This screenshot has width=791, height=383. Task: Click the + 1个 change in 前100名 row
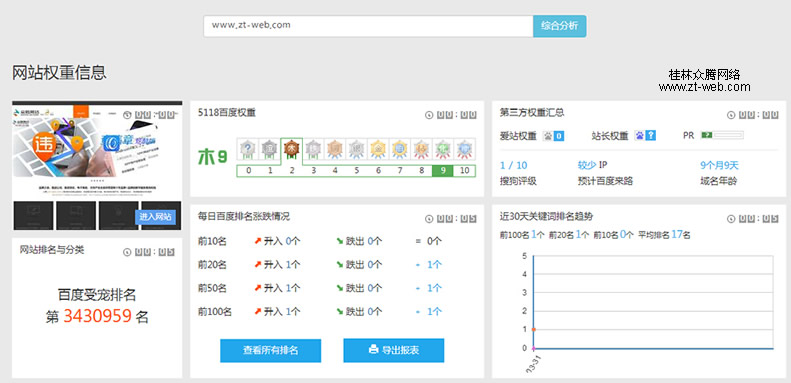(x=429, y=311)
